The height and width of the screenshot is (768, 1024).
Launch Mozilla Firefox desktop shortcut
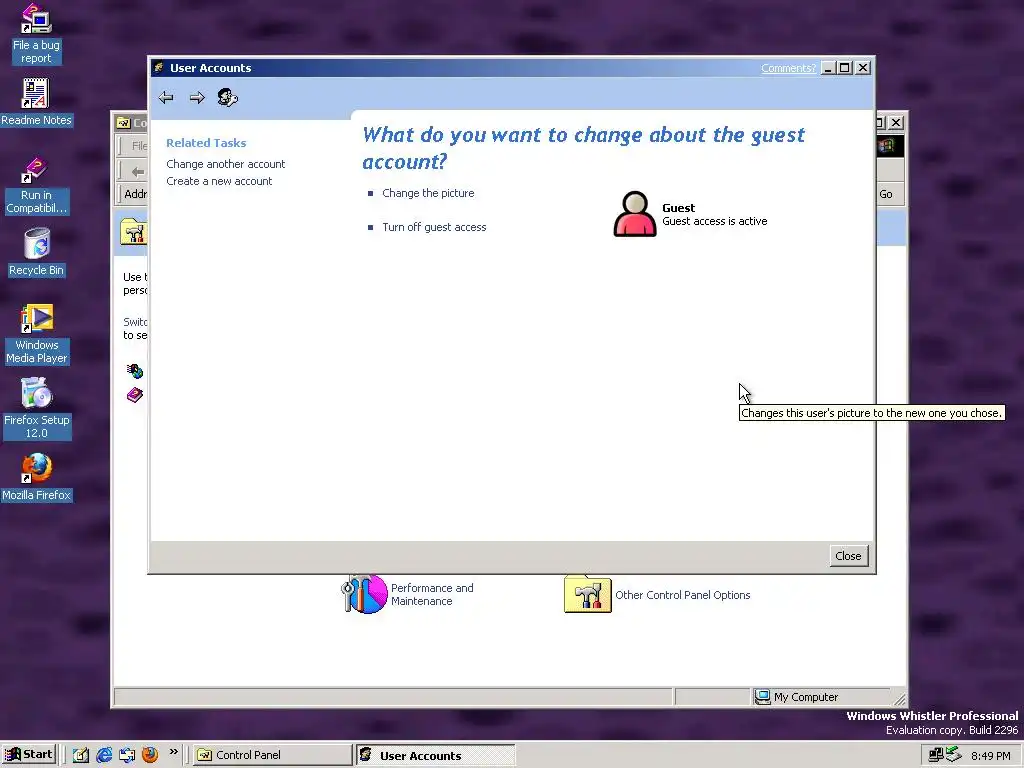tap(36, 477)
